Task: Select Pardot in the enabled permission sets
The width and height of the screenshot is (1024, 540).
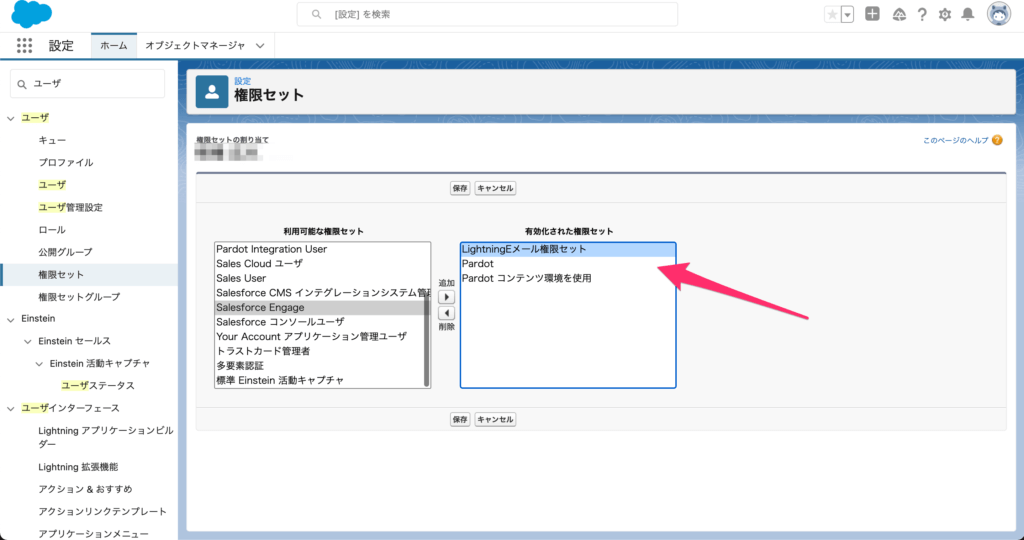Action: (568, 264)
